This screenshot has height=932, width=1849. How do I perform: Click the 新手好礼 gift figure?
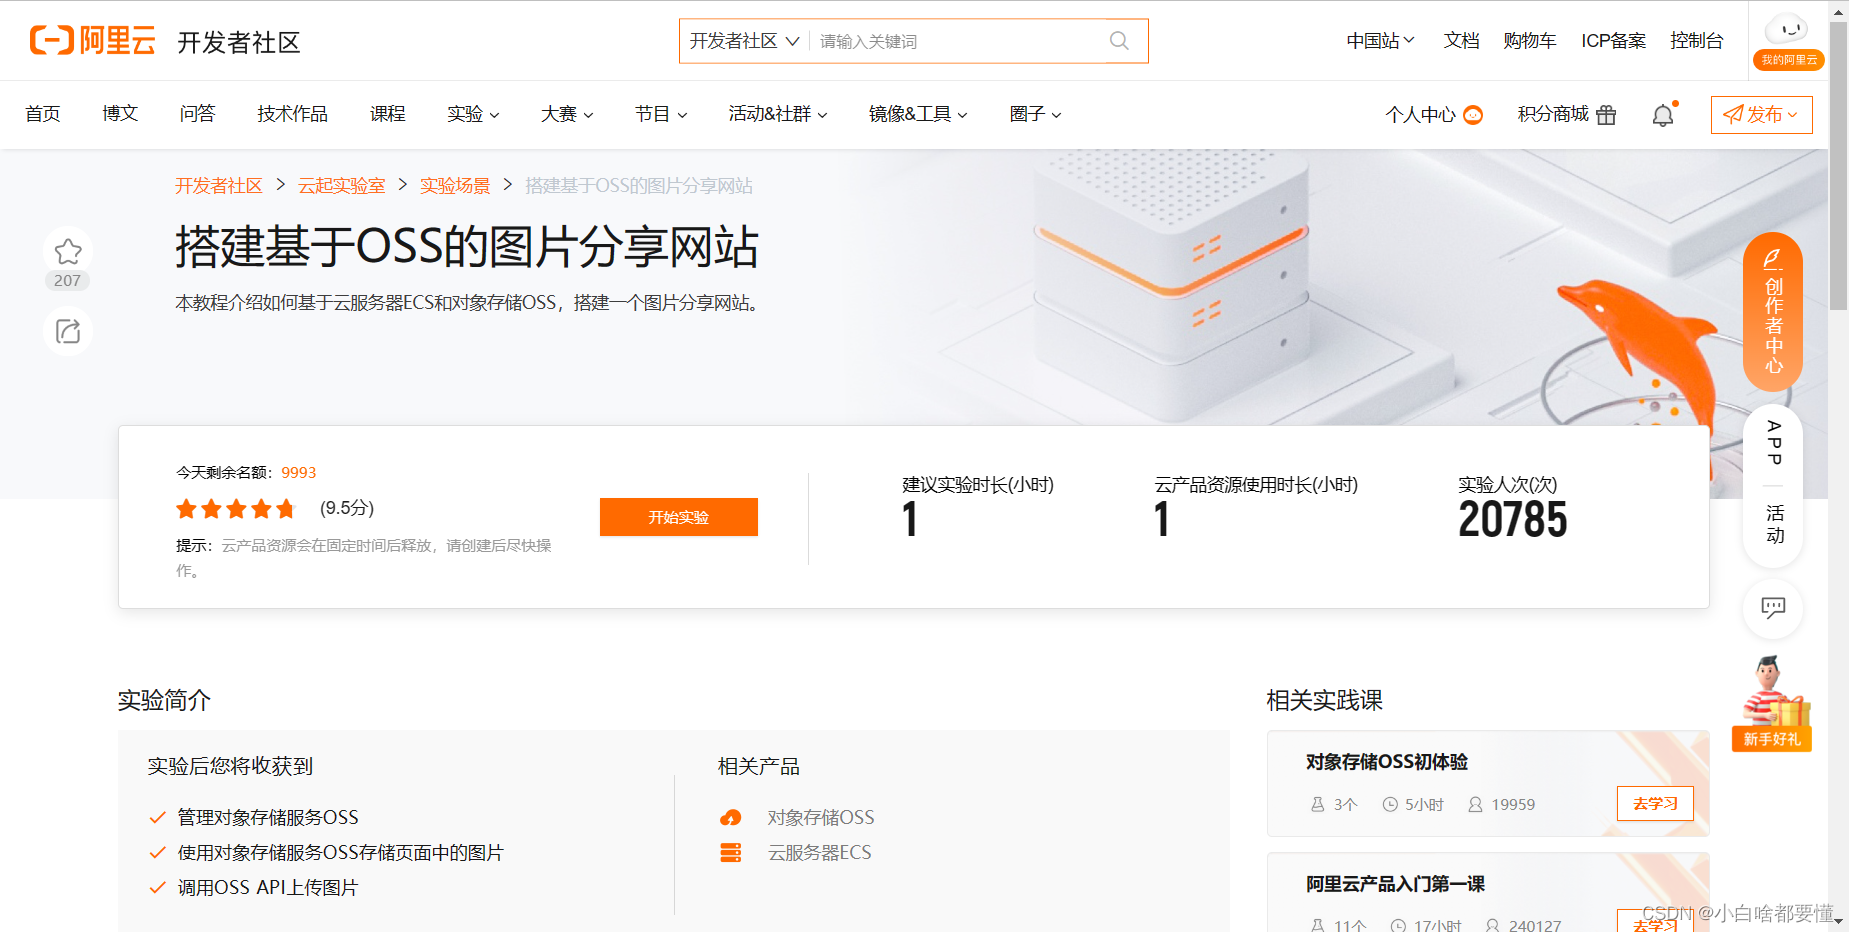click(1772, 702)
